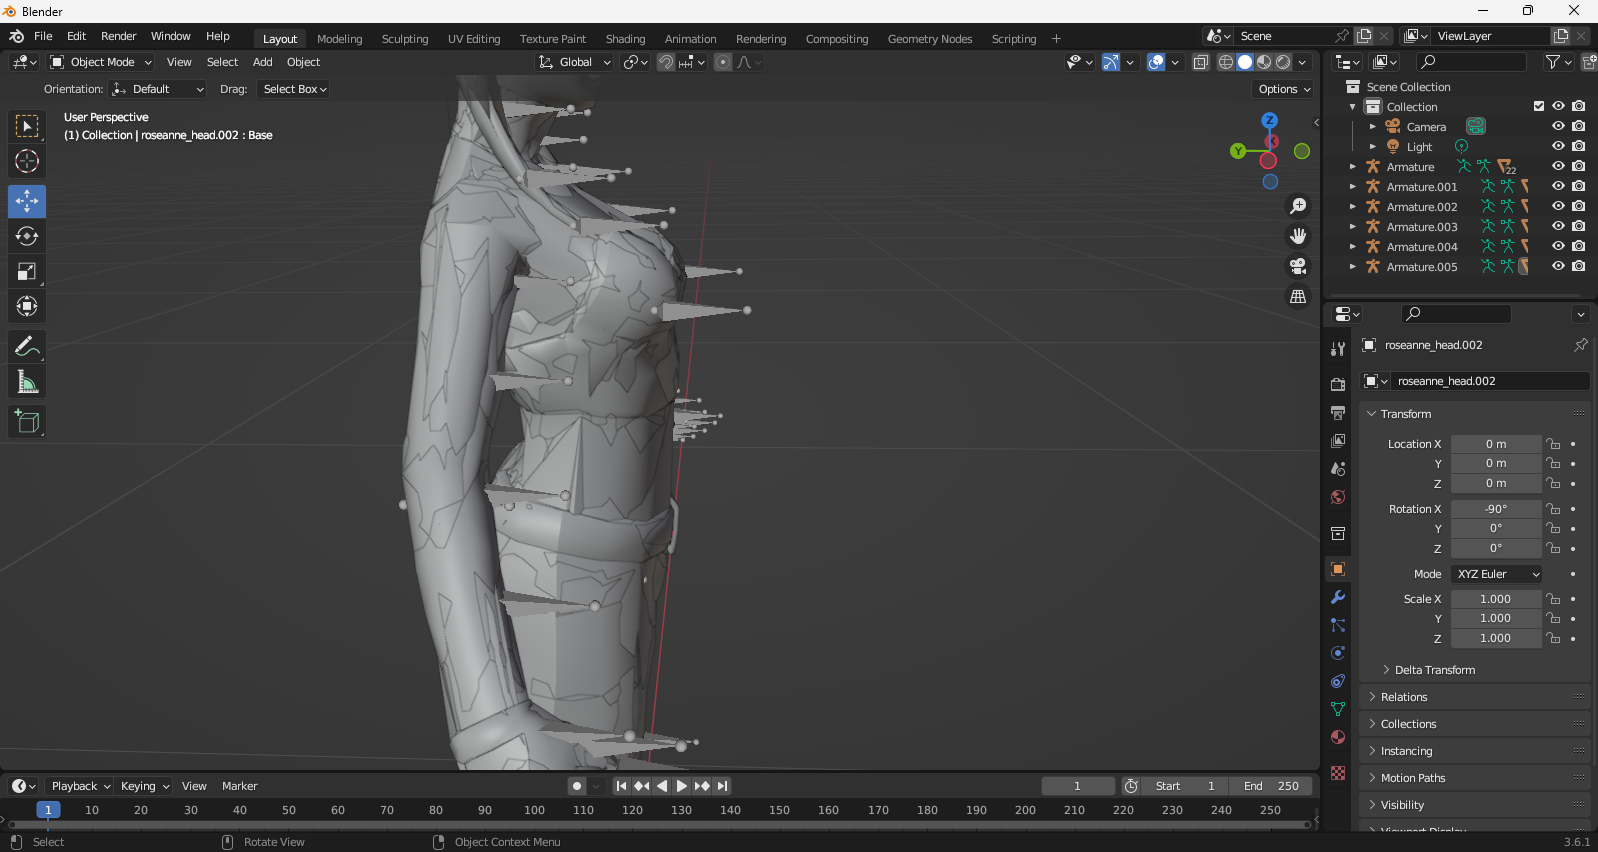Screen dimensions: 1598x852
Task: Open the Options dropdown
Action: [x=1284, y=89]
